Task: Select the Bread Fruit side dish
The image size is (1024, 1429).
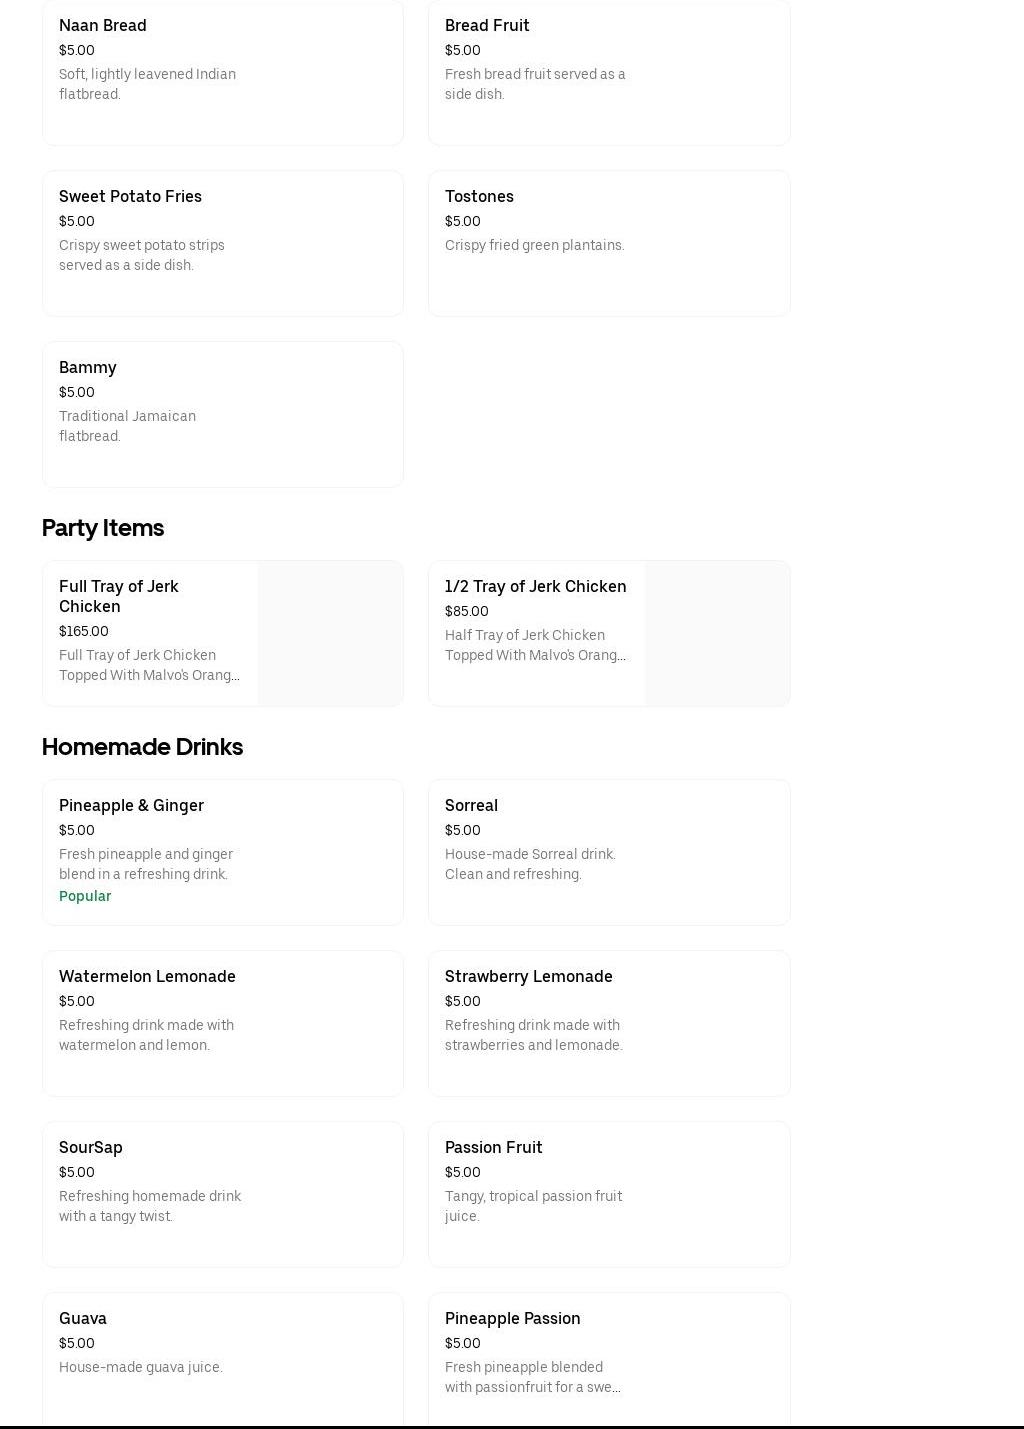Action: [x=608, y=70]
